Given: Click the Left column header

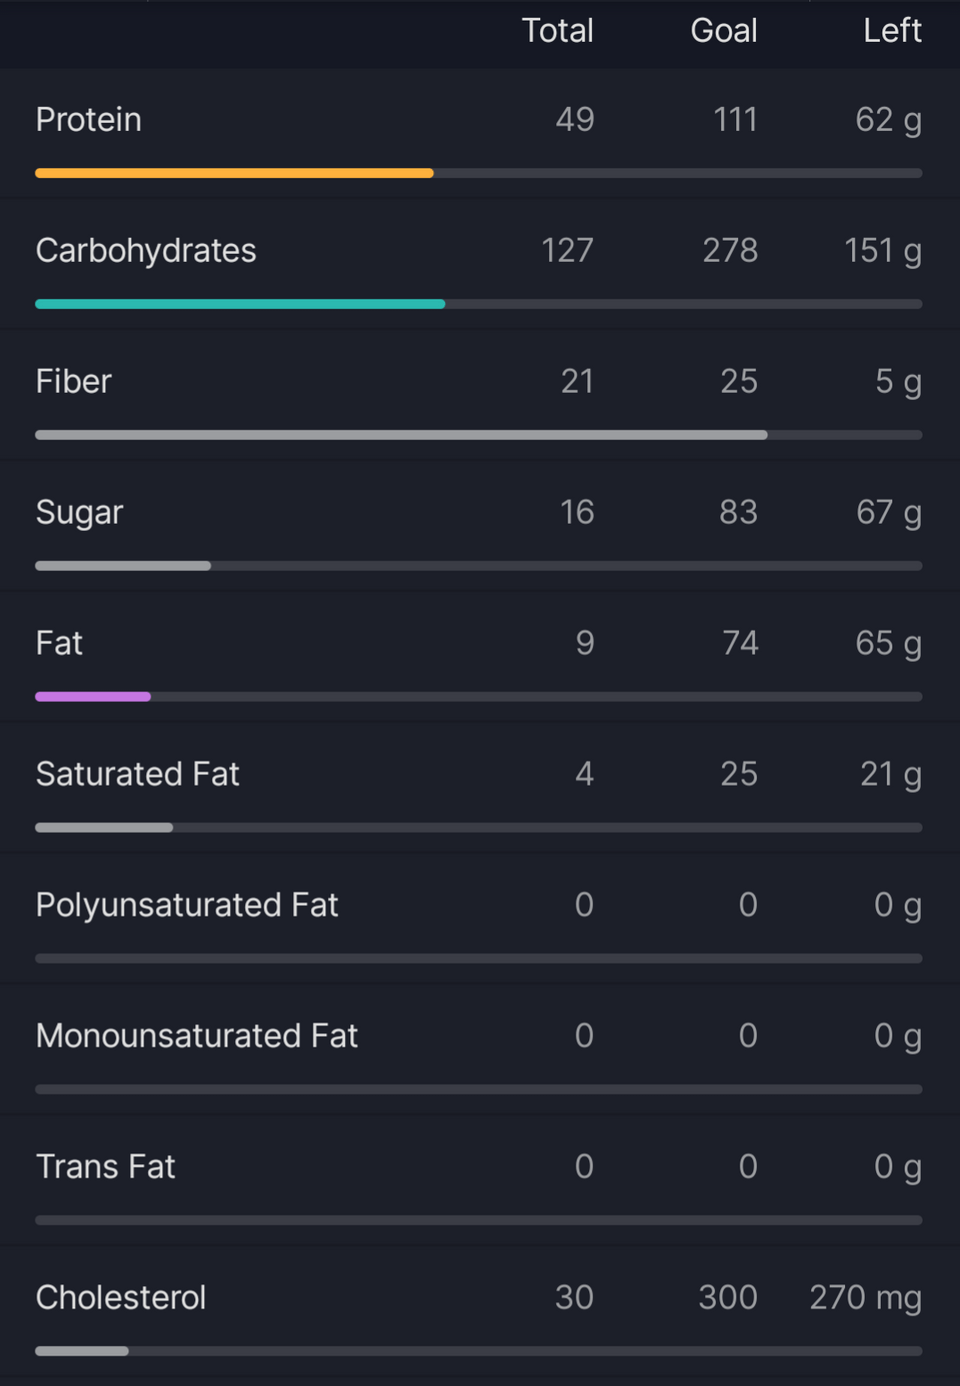Looking at the screenshot, I should (x=892, y=31).
